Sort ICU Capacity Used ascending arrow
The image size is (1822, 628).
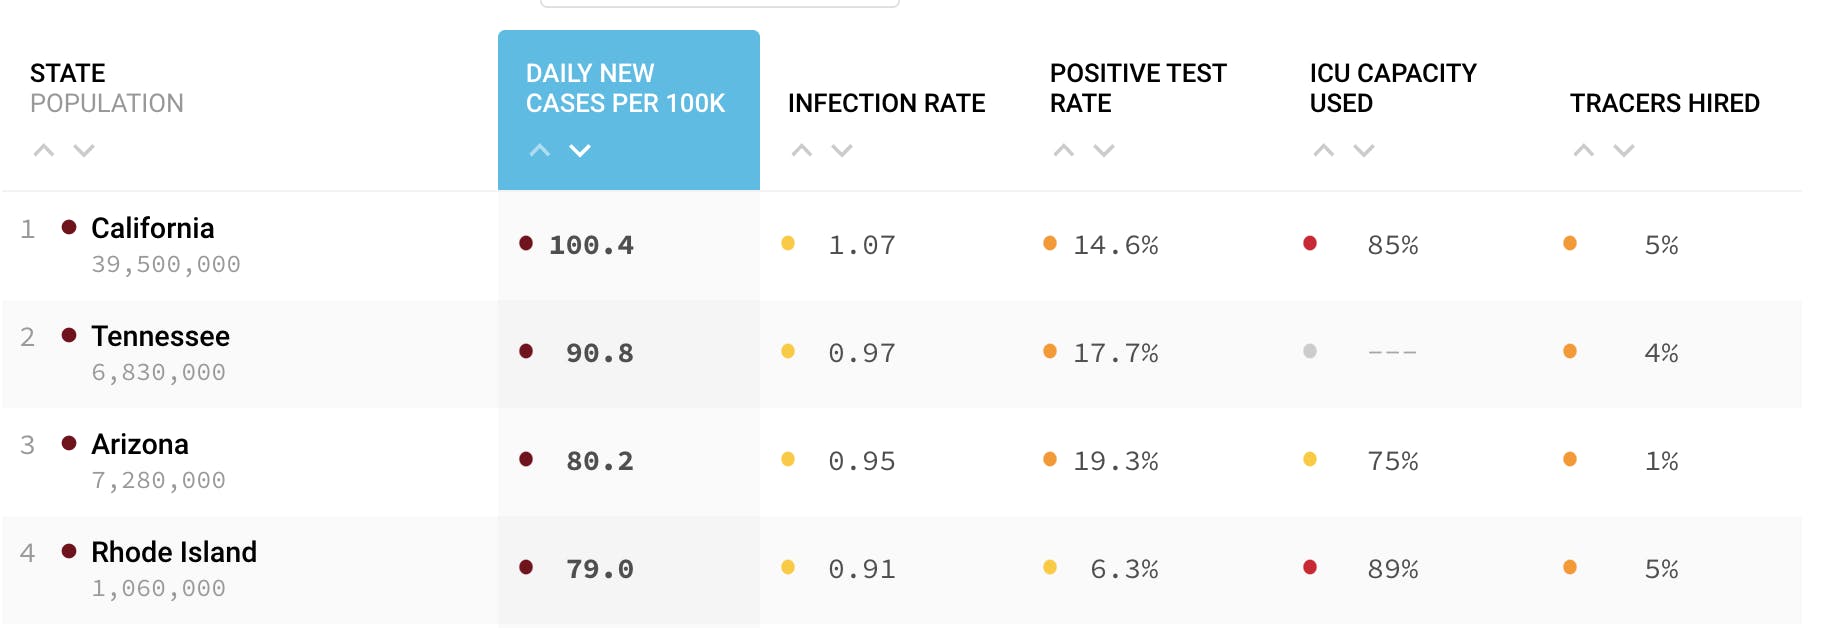(1324, 151)
